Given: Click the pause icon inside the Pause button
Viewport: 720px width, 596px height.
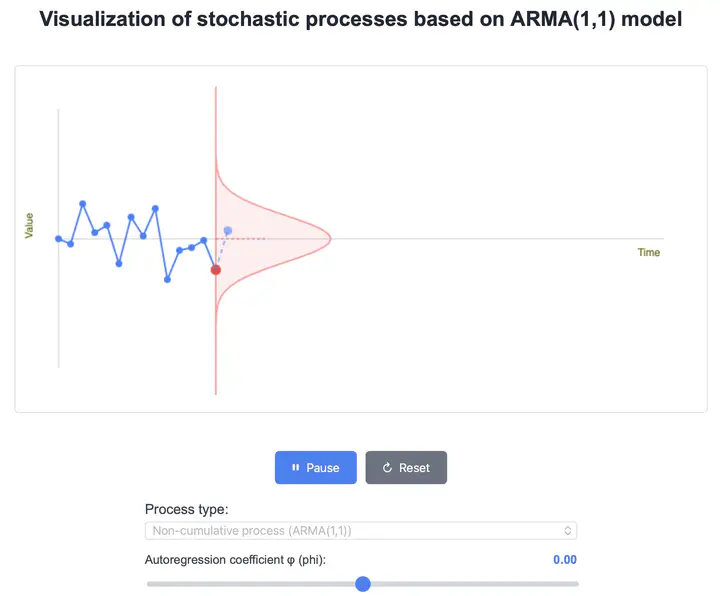Looking at the screenshot, I should point(295,468).
